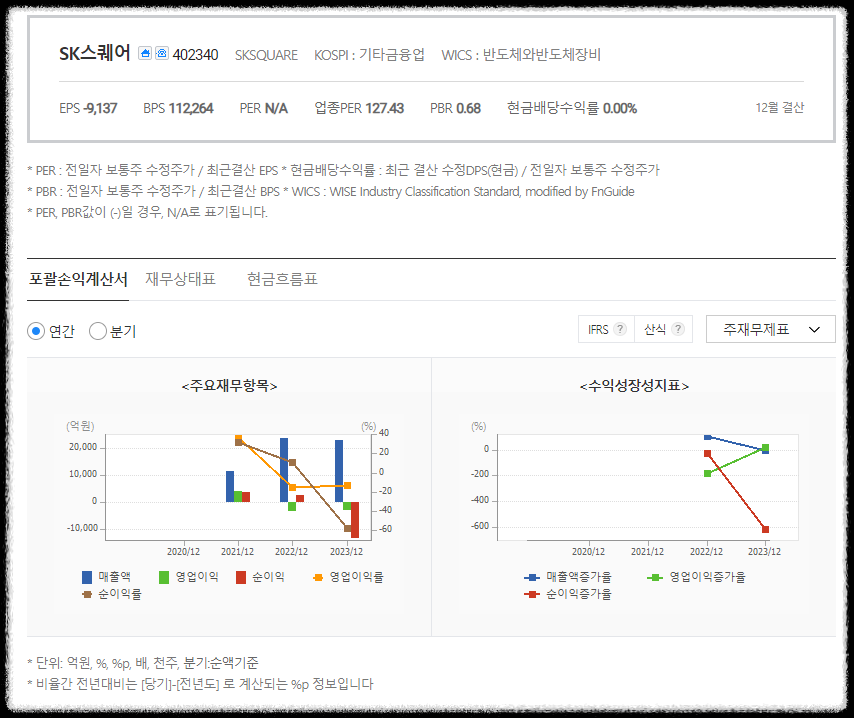Click the 2020/12 label on the right chart
The width and height of the screenshot is (854, 718).
tap(588, 551)
